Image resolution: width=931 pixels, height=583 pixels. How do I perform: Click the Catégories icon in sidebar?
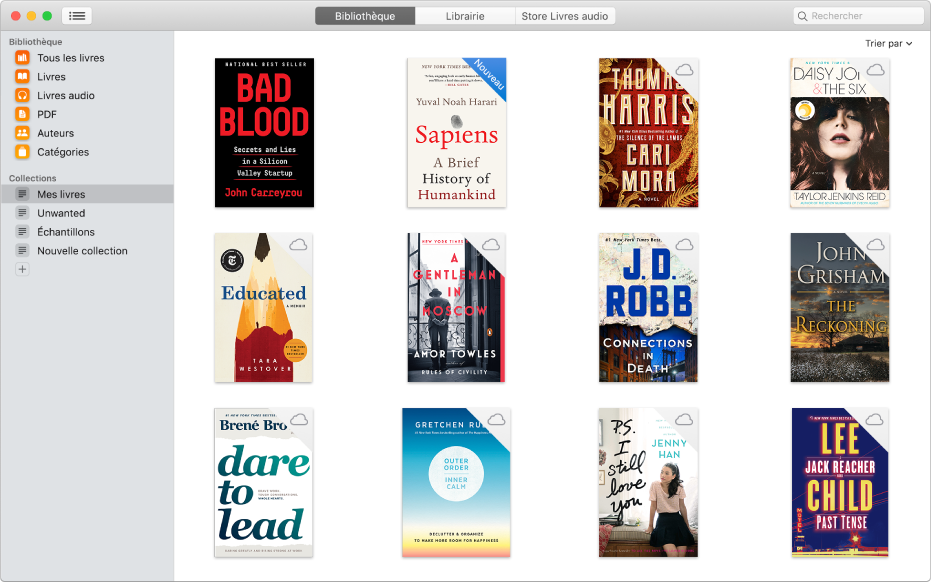pos(23,152)
